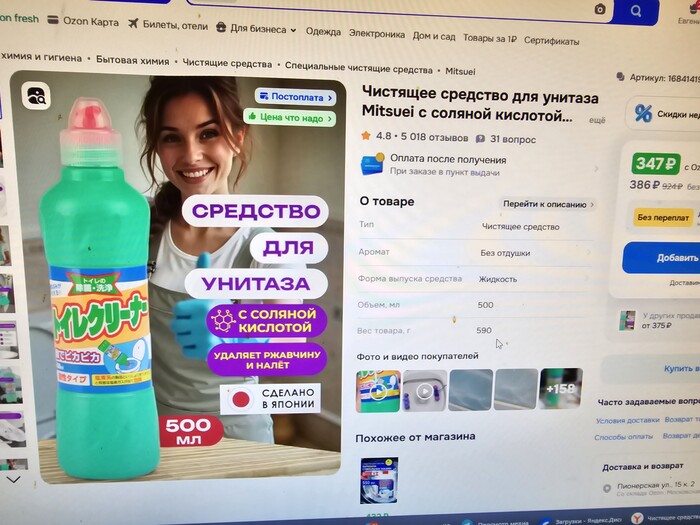Click the blue percent discount icon
The image size is (700, 525).
coord(643,113)
